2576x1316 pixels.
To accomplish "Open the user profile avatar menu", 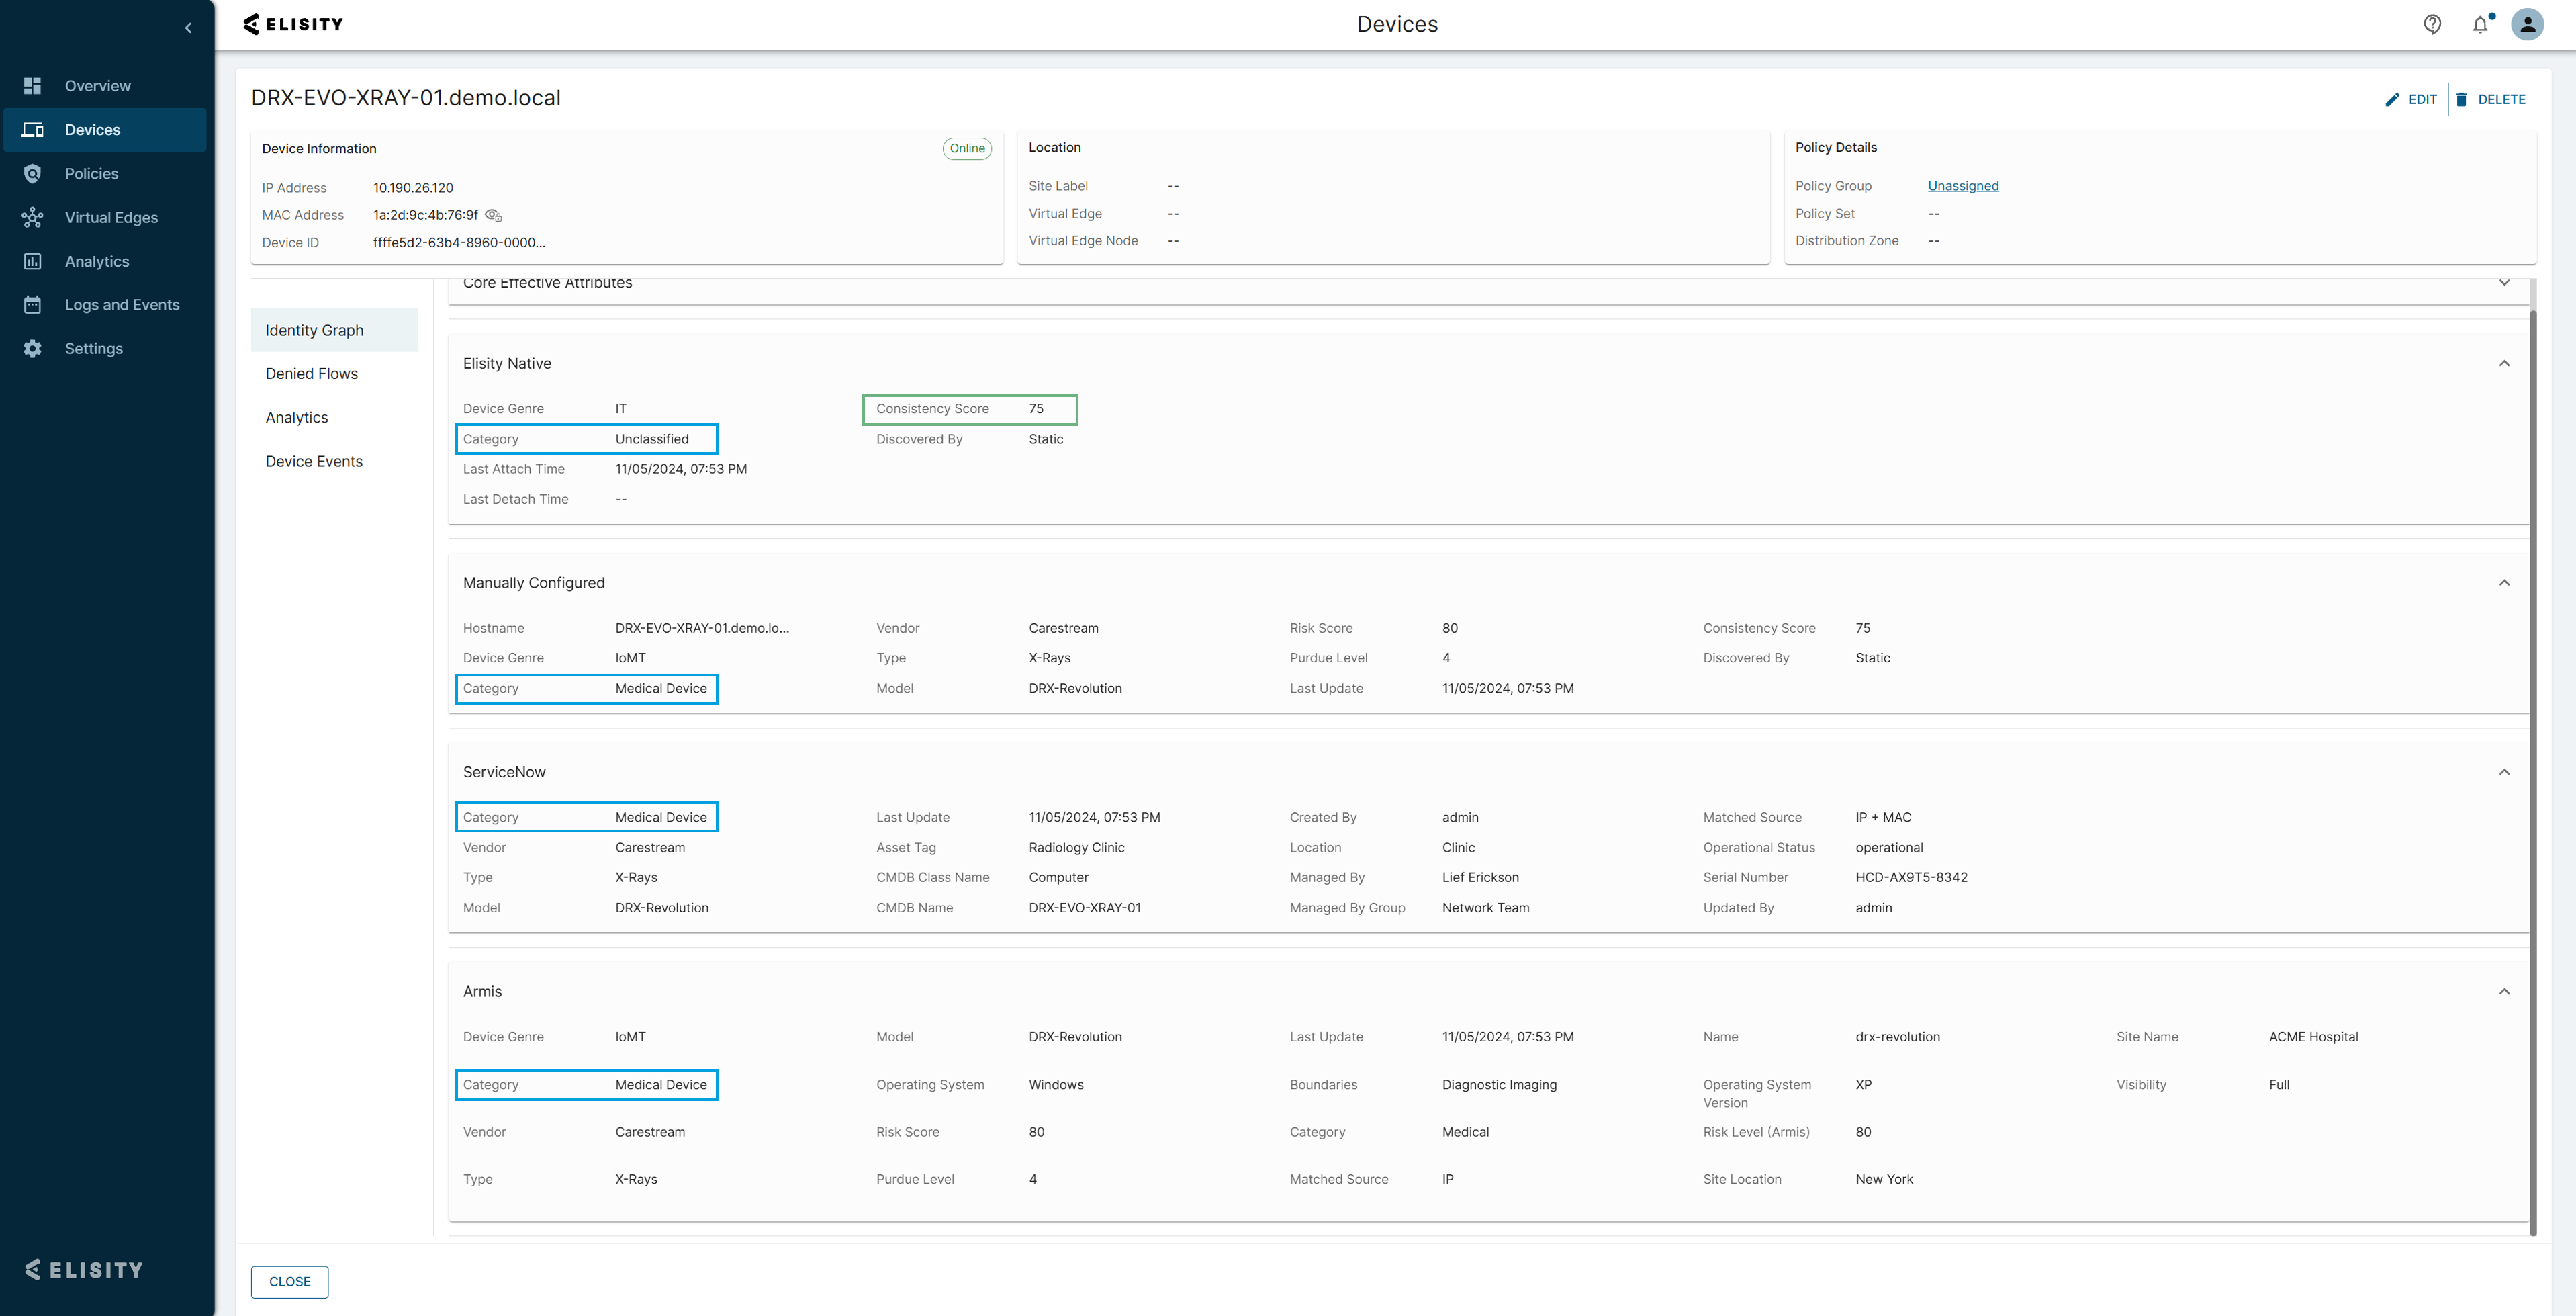I will click(2527, 25).
